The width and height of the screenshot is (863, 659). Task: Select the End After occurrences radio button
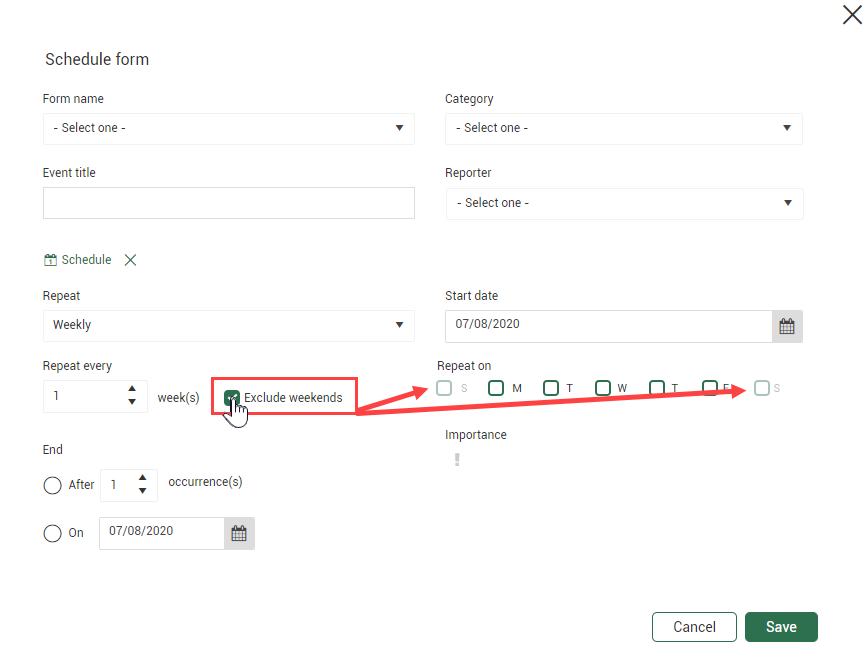click(53, 485)
